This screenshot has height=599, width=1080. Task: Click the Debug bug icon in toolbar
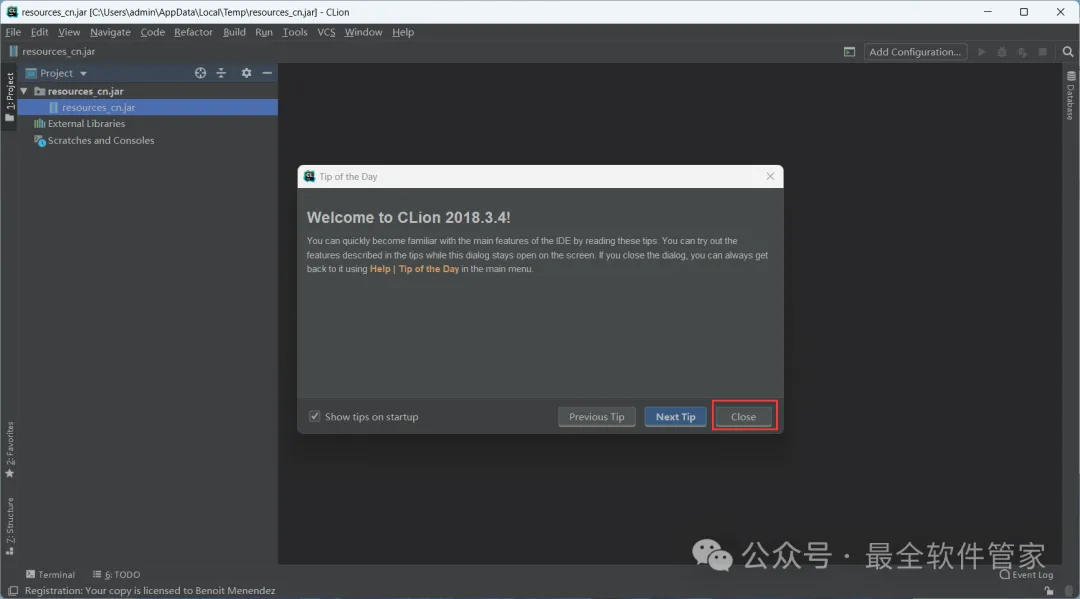pyautogui.click(x=1002, y=52)
